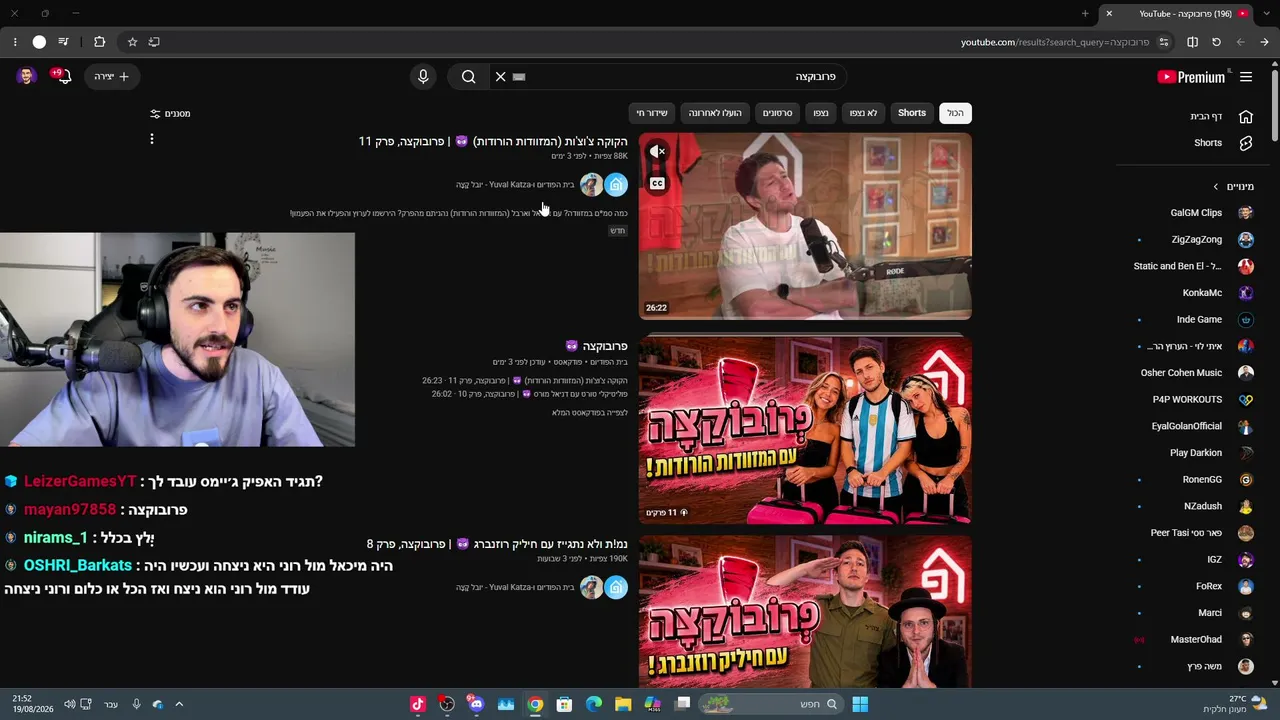The height and width of the screenshot is (720, 1280).
Task: Open the browser extensions puzzle icon
Action: pos(99,42)
